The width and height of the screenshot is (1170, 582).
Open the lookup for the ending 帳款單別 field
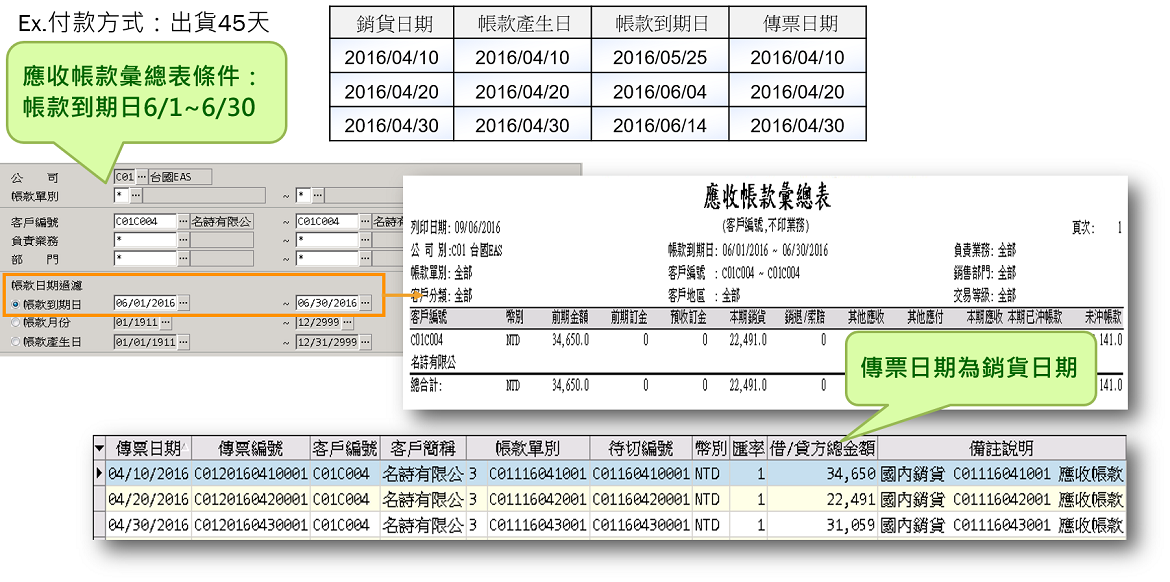point(319,195)
